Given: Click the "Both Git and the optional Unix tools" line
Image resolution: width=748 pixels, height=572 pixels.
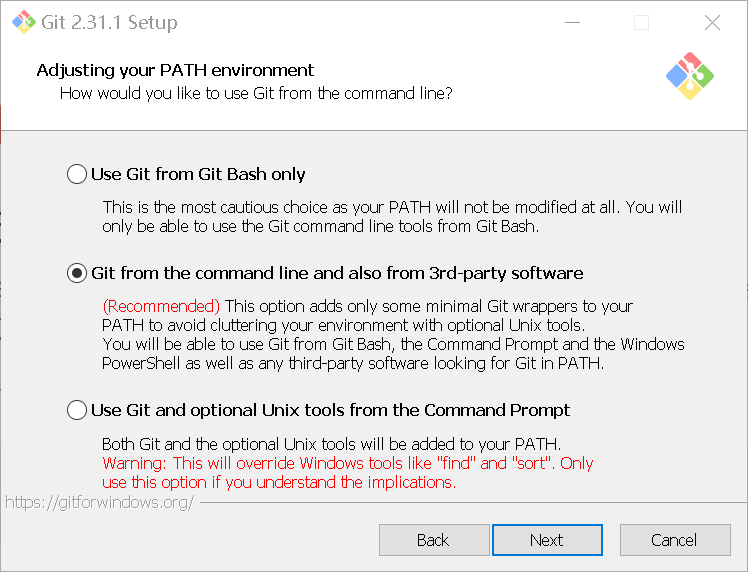Looking at the screenshot, I should (331, 444).
